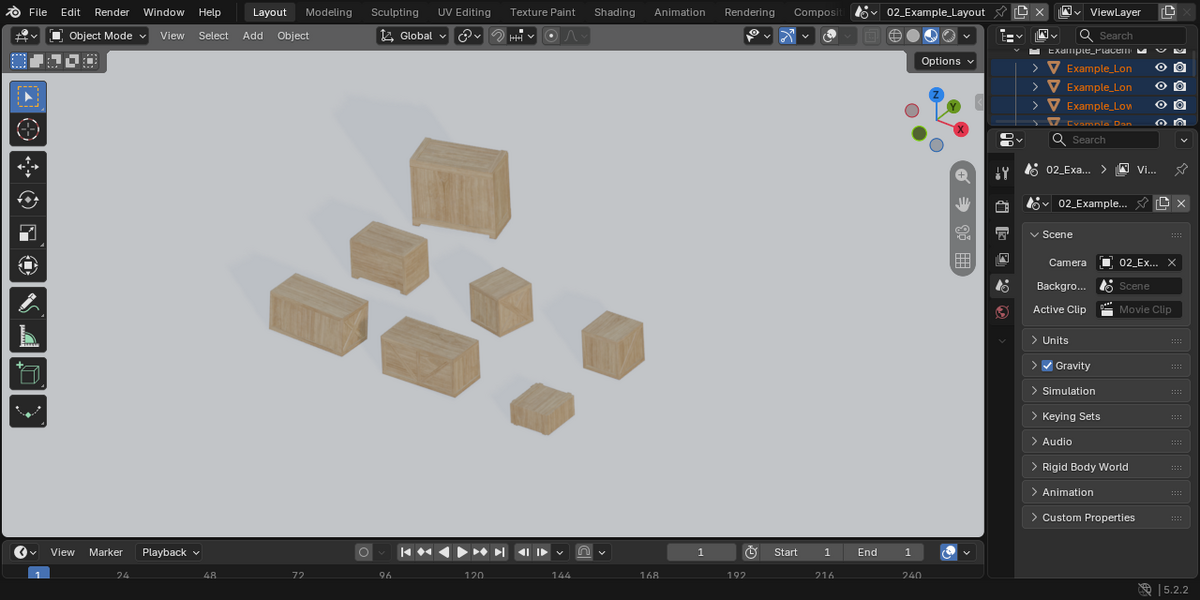The image size is (1200, 600).
Task: Choose the Measure ruler tool
Action: (28, 336)
